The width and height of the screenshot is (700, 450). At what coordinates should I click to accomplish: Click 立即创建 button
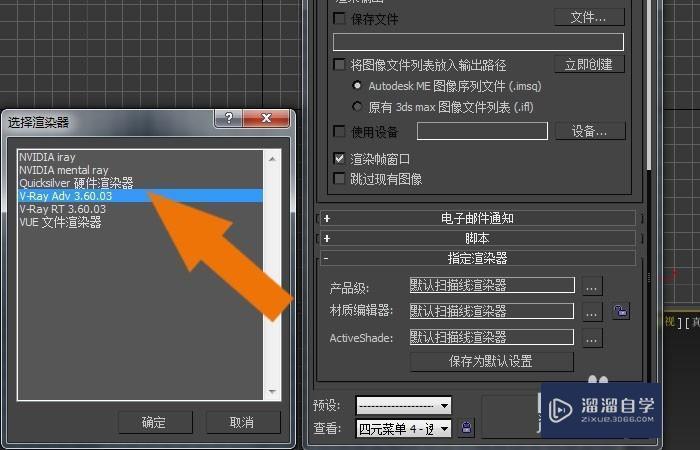click(589, 64)
